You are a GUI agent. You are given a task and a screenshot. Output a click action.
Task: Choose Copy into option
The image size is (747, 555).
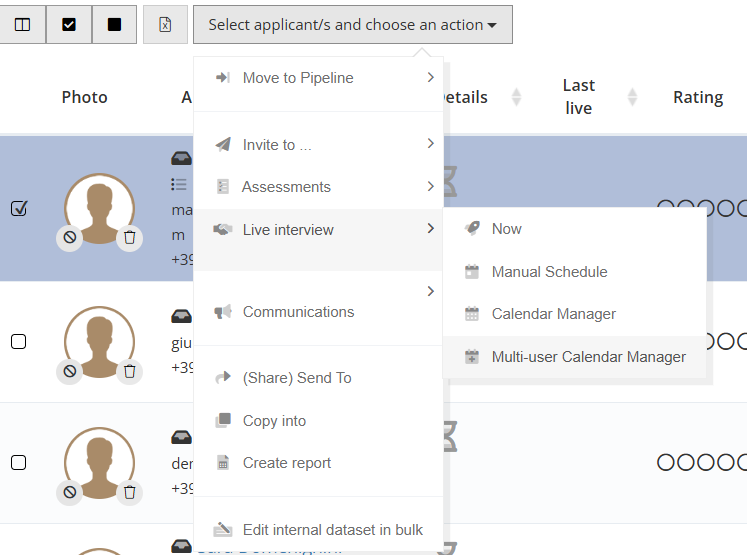318,421
